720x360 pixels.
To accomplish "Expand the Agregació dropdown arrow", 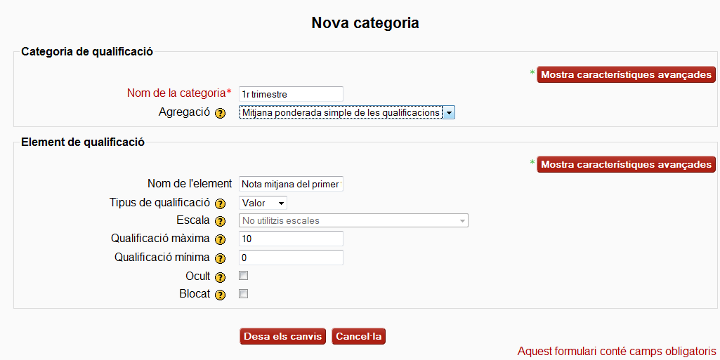I will pos(449,112).
